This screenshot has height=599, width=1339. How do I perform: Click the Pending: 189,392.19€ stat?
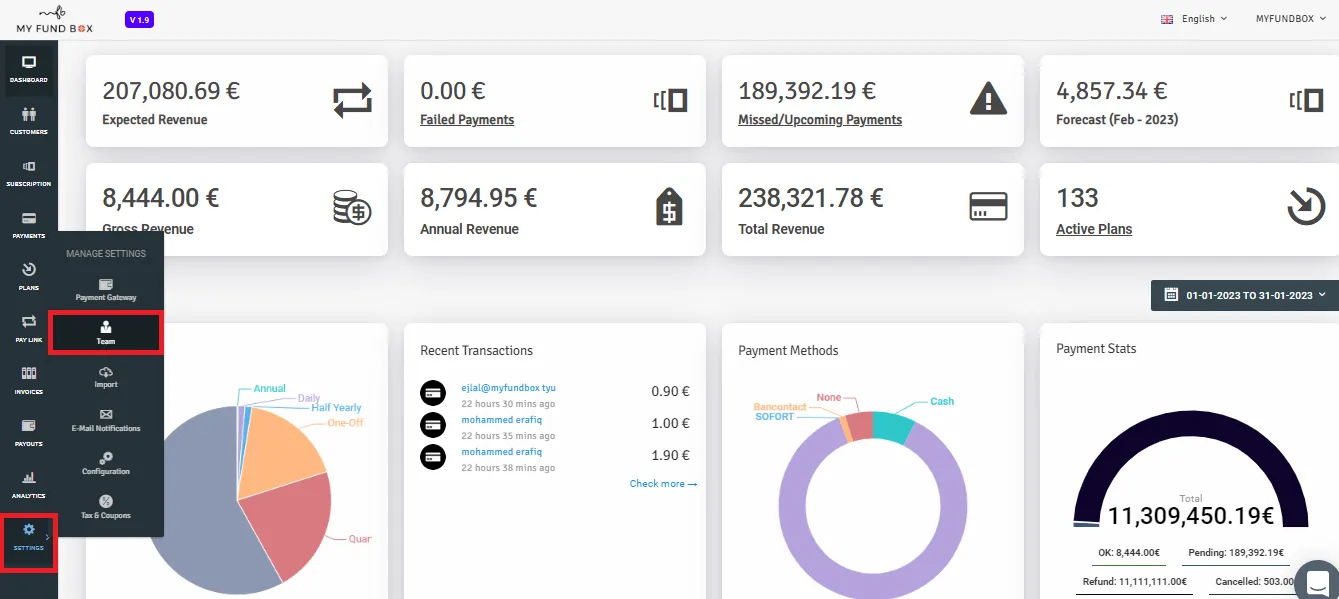pos(1236,552)
